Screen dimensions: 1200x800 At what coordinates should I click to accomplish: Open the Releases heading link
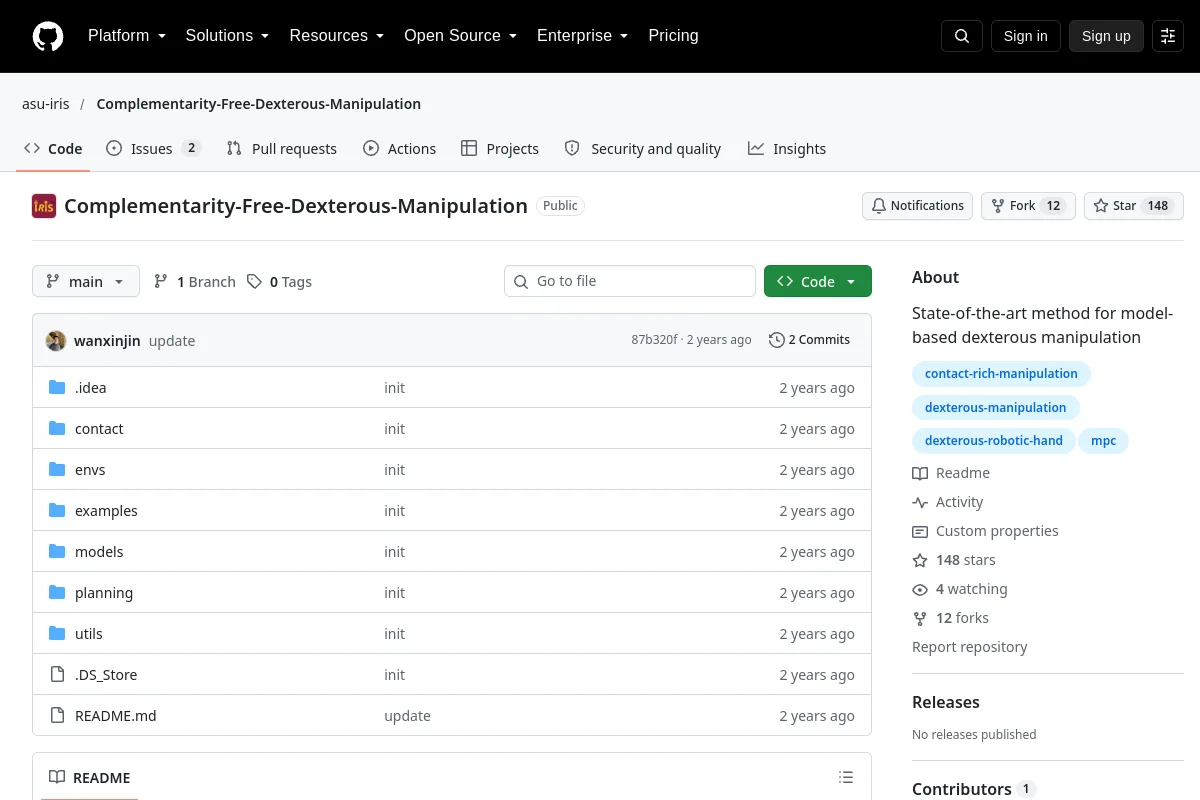pyautogui.click(x=946, y=702)
